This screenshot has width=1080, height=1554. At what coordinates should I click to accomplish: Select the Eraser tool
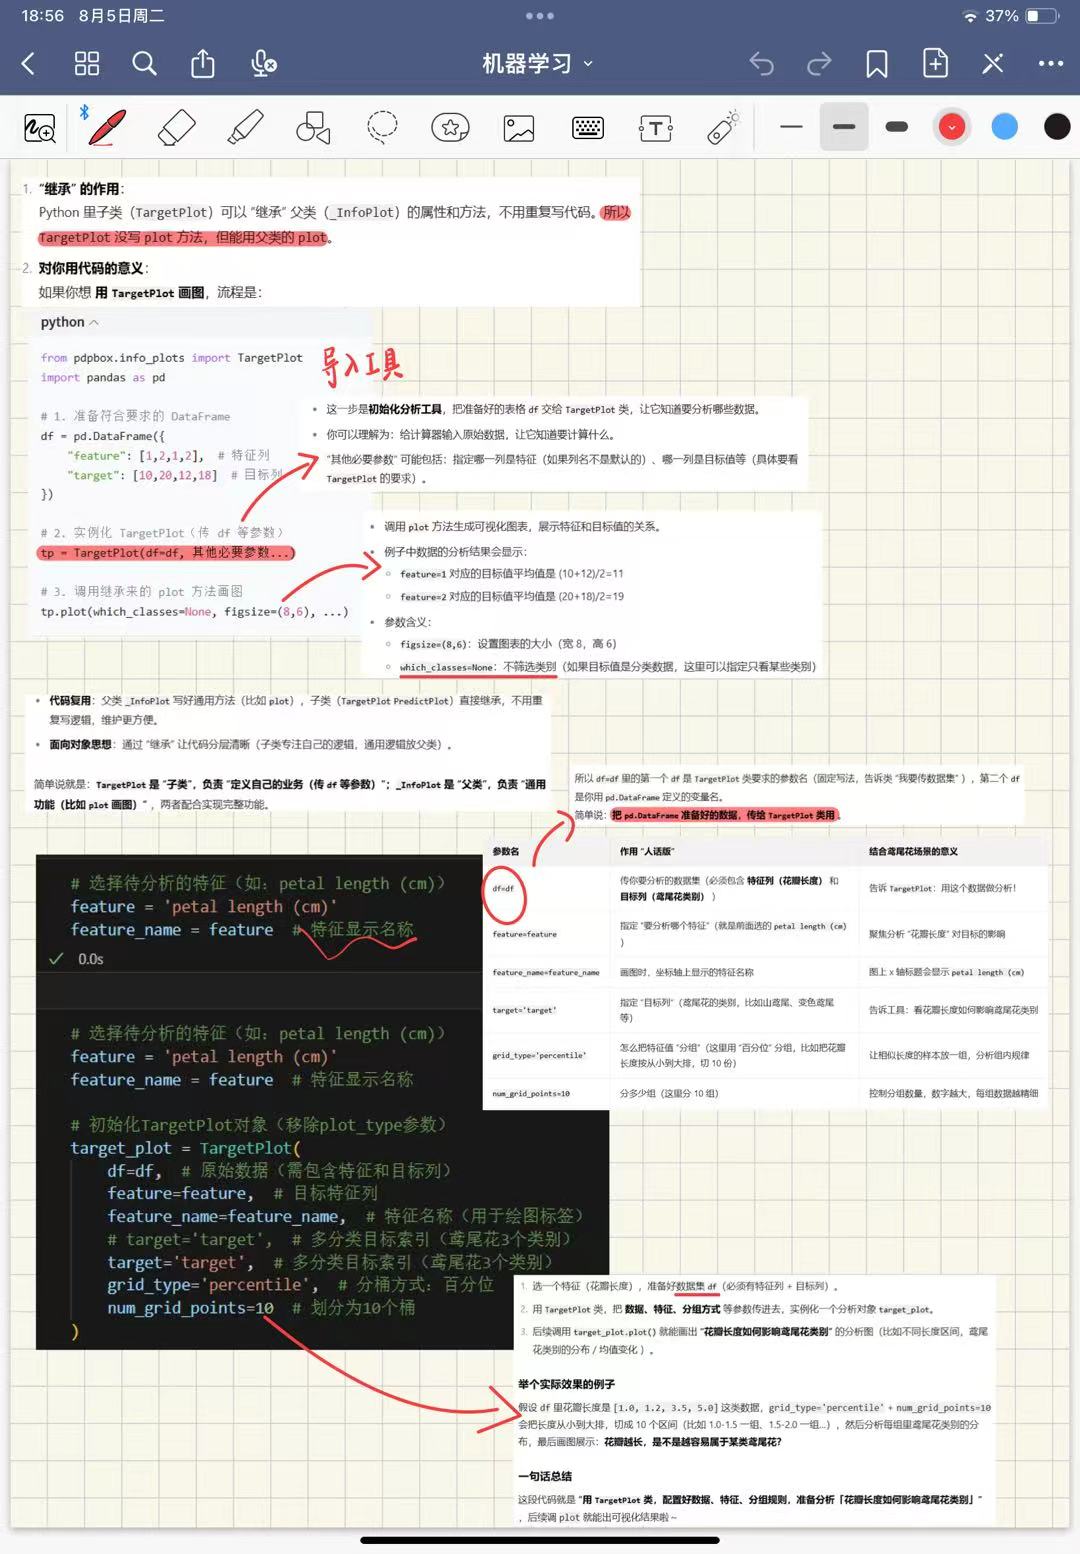tap(176, 128)
